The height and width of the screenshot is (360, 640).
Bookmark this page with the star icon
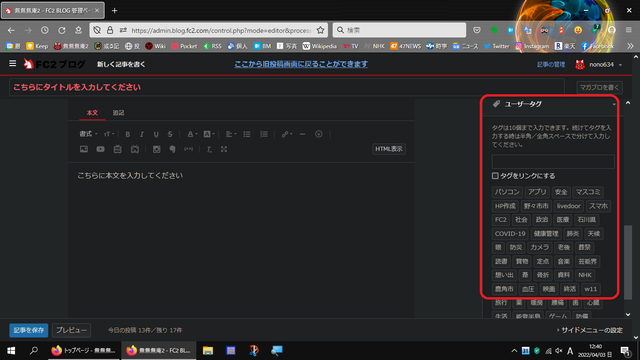320,30
